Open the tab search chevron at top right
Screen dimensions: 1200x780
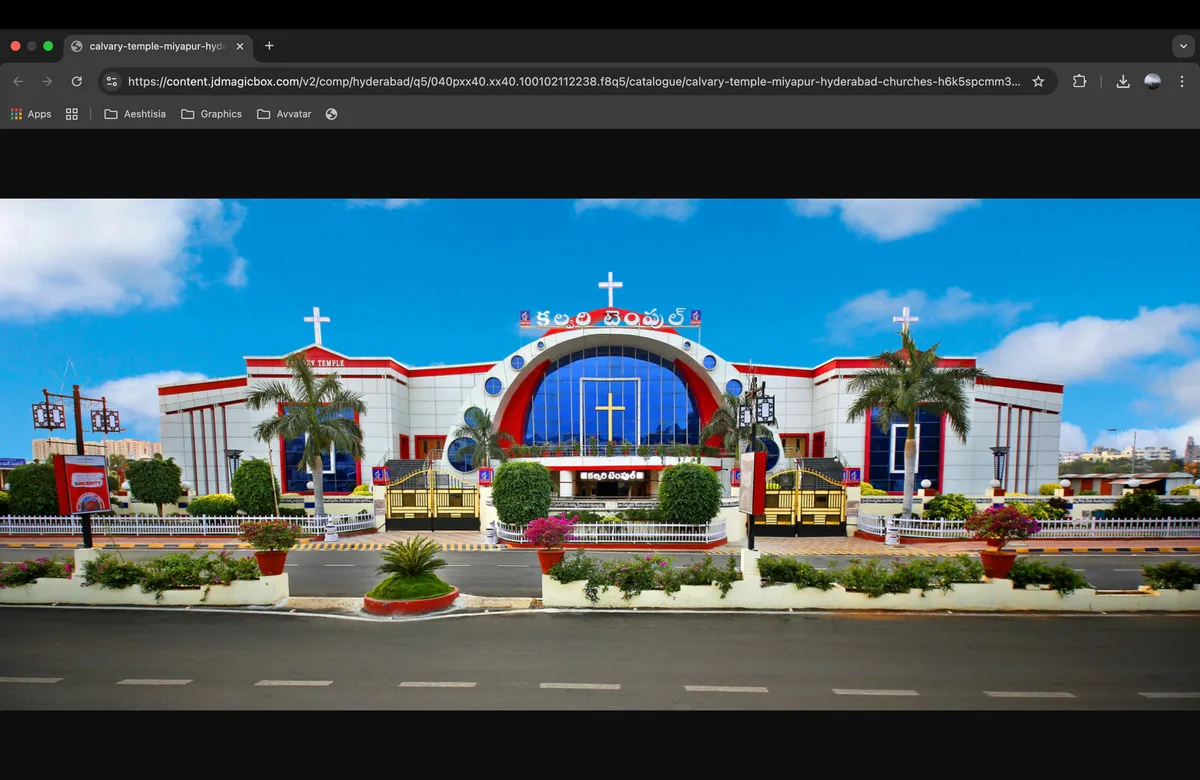1184,45
